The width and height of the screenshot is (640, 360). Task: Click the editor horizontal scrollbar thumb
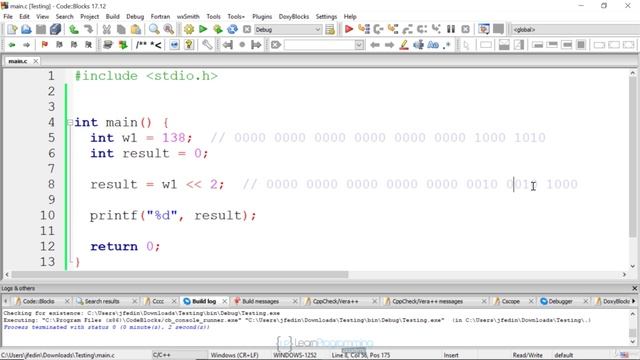(x=180, y=274)
